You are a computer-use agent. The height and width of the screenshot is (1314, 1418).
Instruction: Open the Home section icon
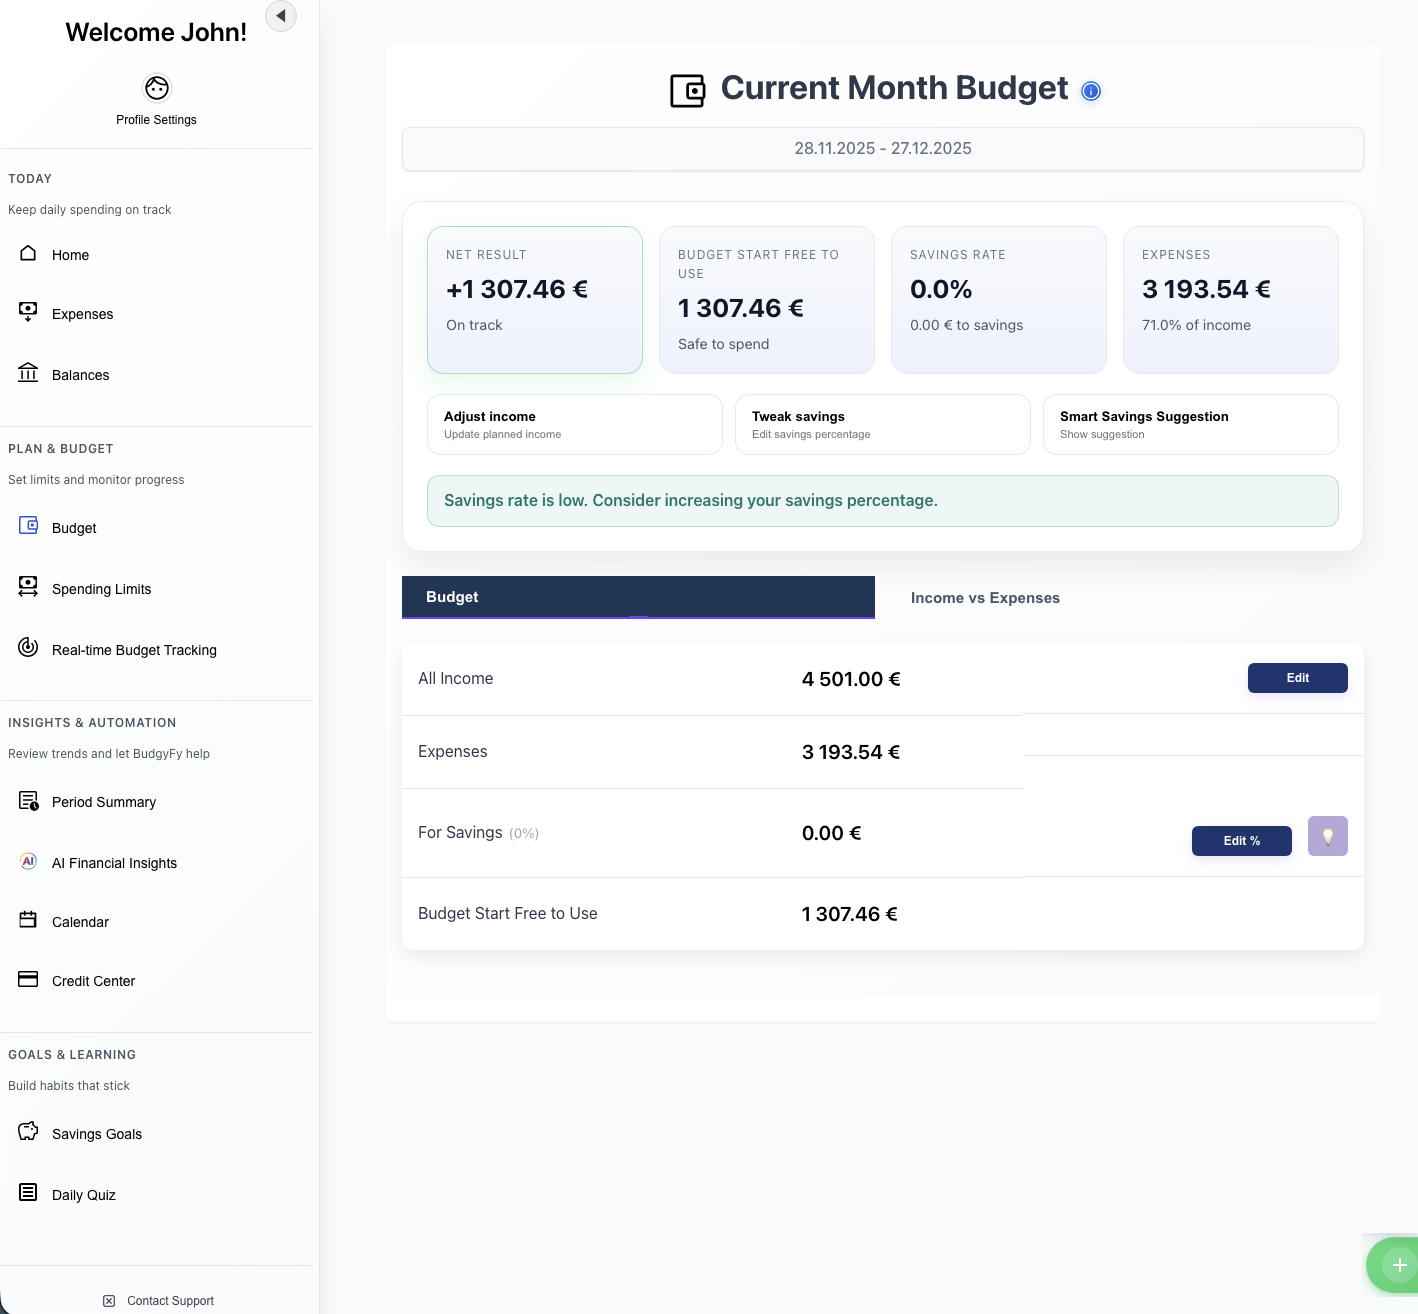pyautogui.click(x=27, y=254)
